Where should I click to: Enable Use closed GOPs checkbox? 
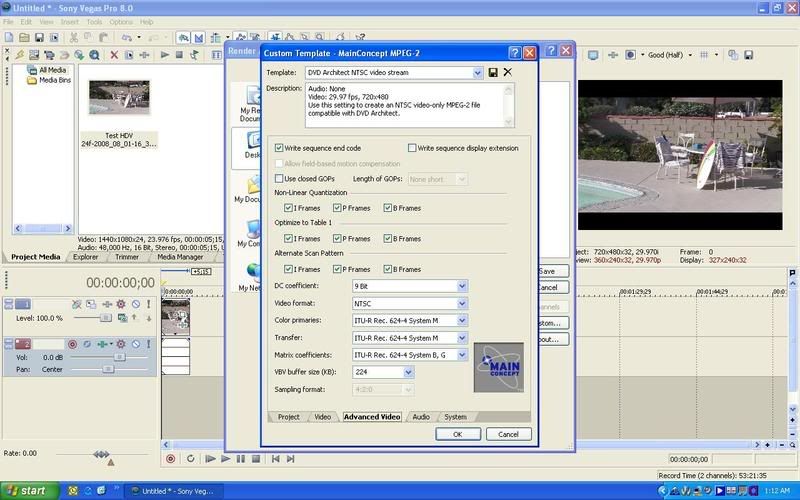coord(279,179)
